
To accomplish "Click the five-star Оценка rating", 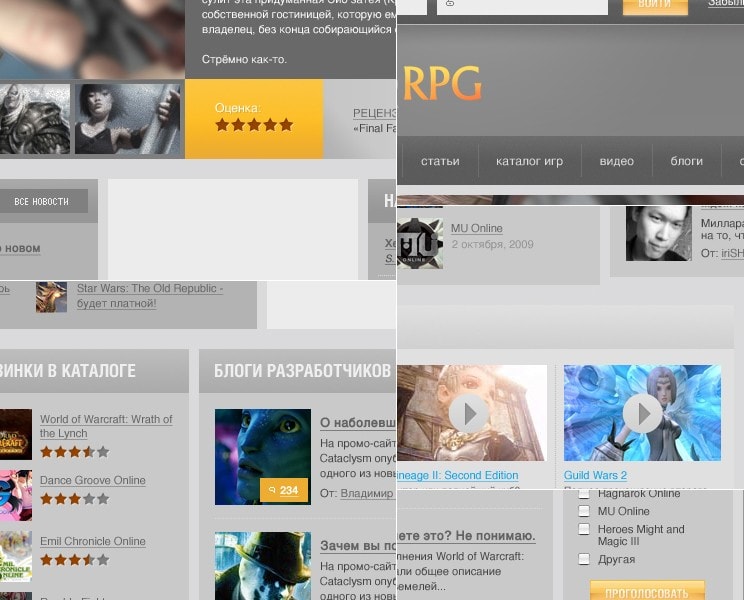I will (x=254, y=125).
